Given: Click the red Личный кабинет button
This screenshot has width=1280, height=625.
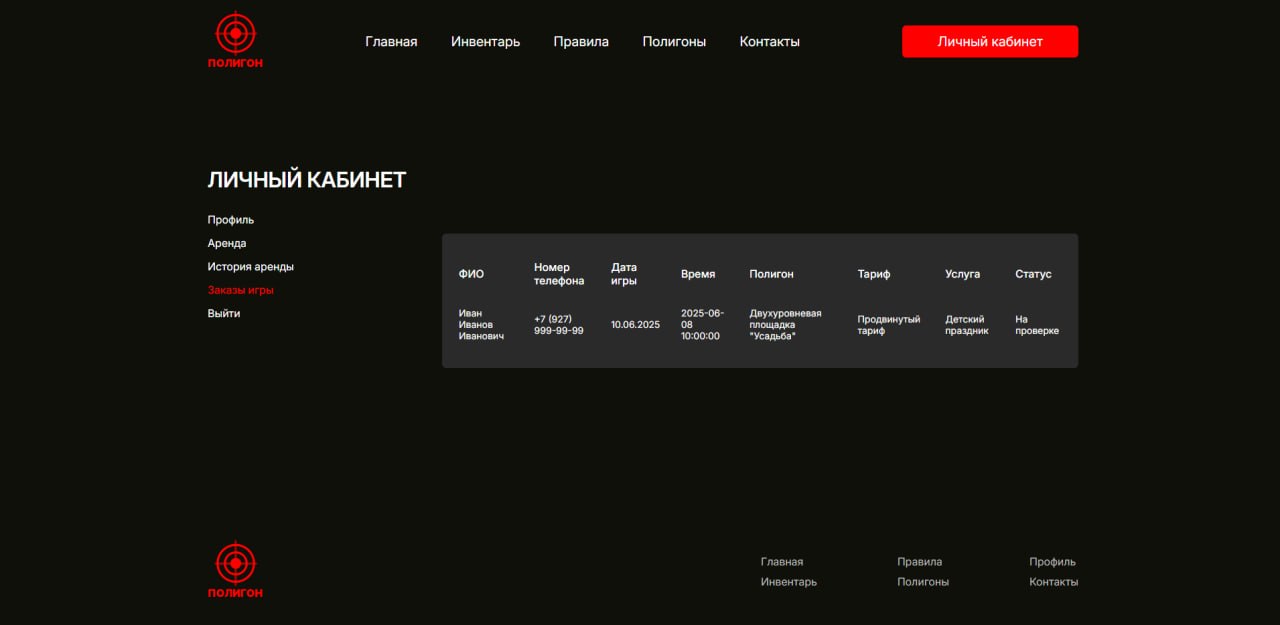Looking at the screenshot, I should [990, 41].
